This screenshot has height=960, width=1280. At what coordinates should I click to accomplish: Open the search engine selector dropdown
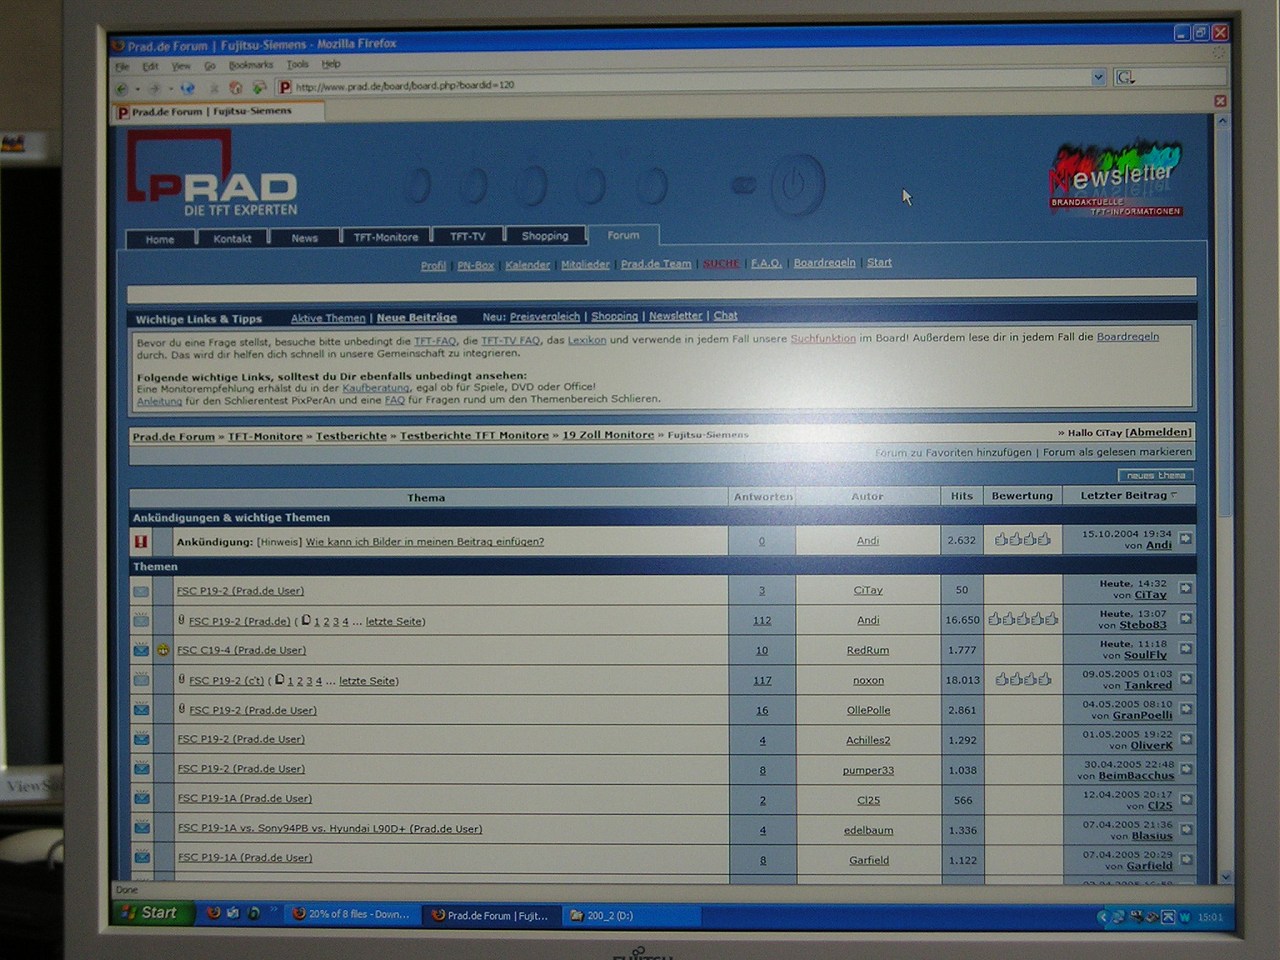(x=1126, y=78)
